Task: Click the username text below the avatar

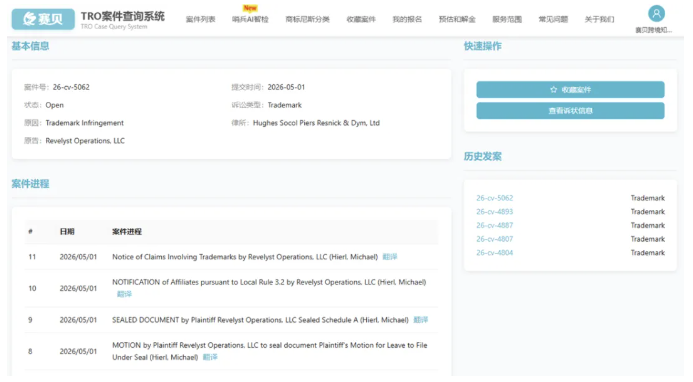Action: point(654,30)
